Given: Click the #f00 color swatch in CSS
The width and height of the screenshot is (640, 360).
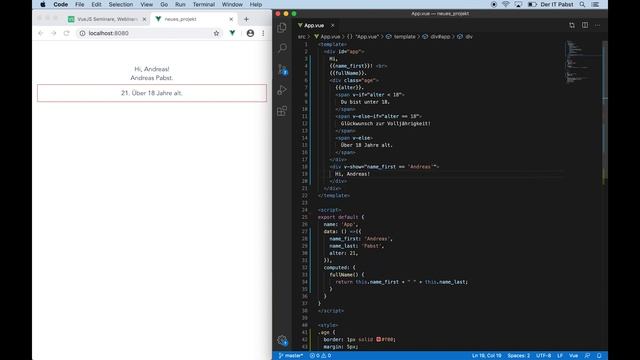Looking at the screenshot, I should pyautogui.click(x=378, y=340).
